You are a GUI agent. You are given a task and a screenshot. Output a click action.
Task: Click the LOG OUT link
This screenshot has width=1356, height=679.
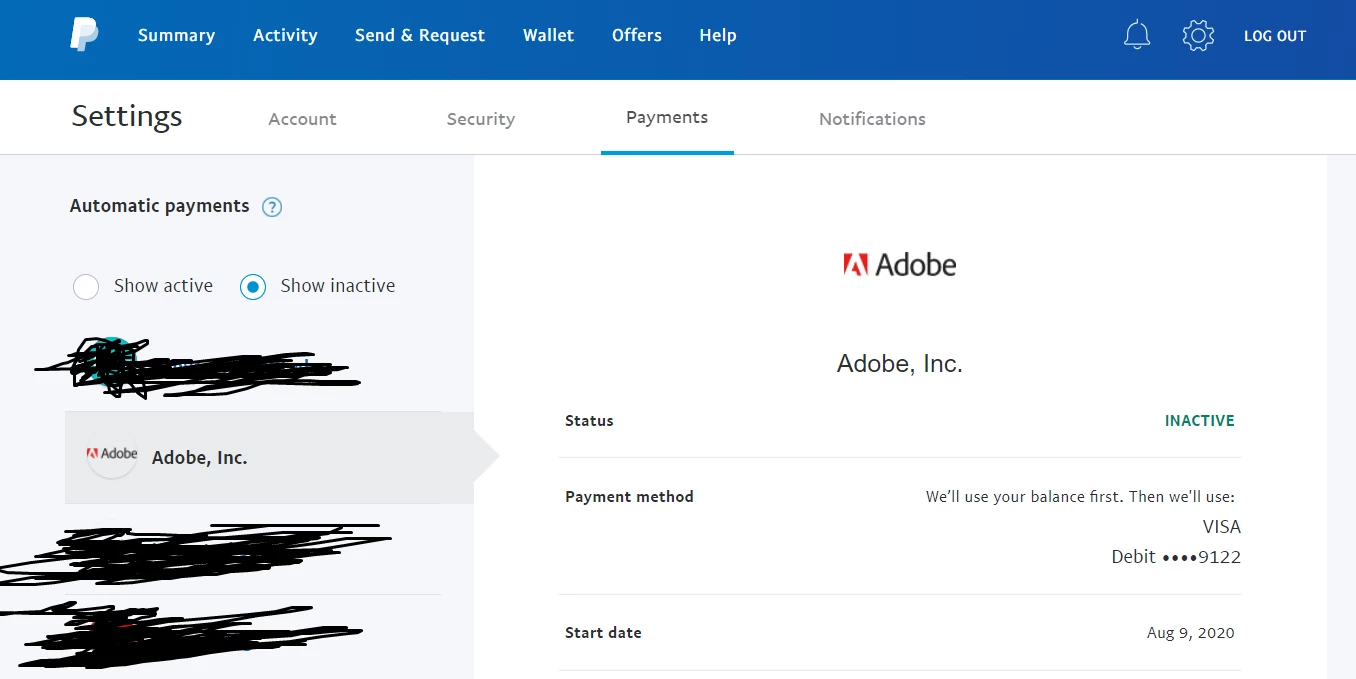[1275, 36]
